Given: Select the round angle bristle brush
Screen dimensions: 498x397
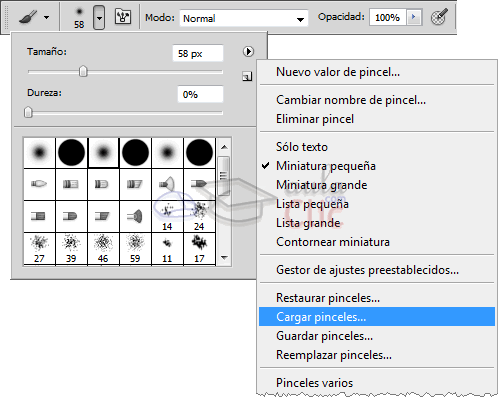Looking at the screenshot, I should pos(135,184).
